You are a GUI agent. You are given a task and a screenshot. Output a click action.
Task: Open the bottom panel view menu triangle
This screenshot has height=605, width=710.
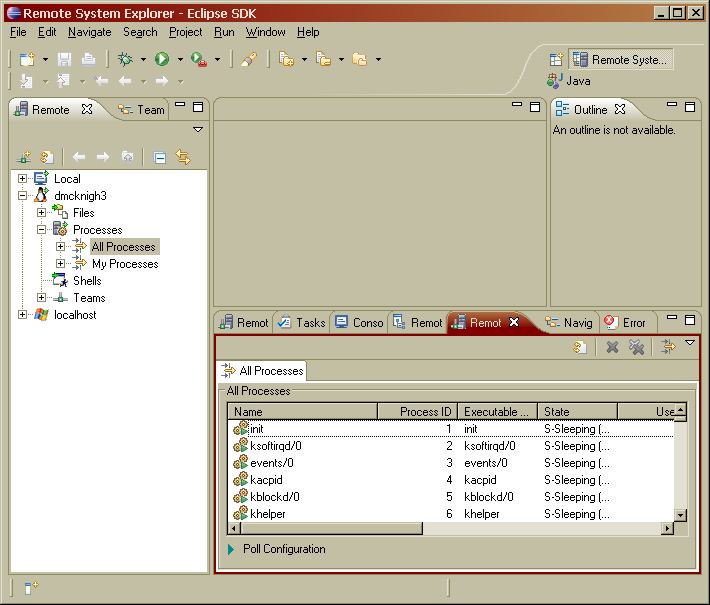click(x=689, y=344)
